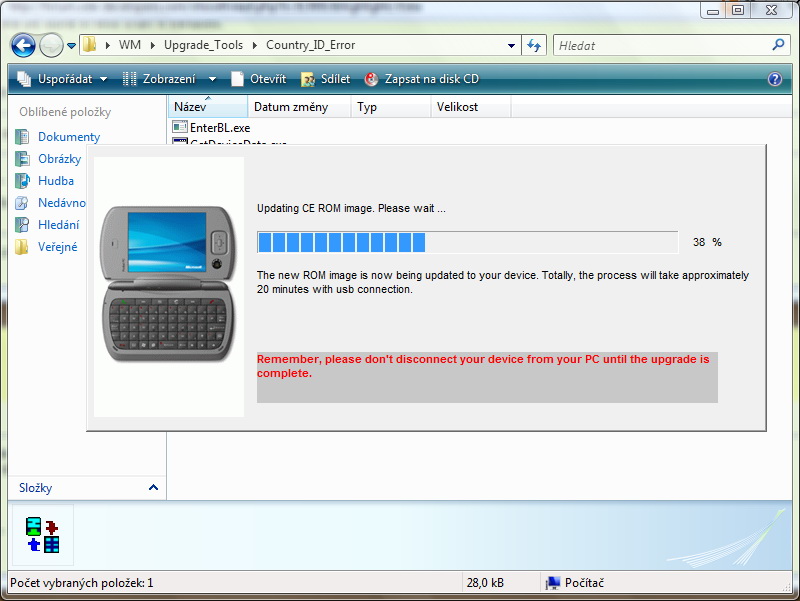Sort by the Datum změny column
The height and width of the screenshot is (601, 800).
pos(299,107)
